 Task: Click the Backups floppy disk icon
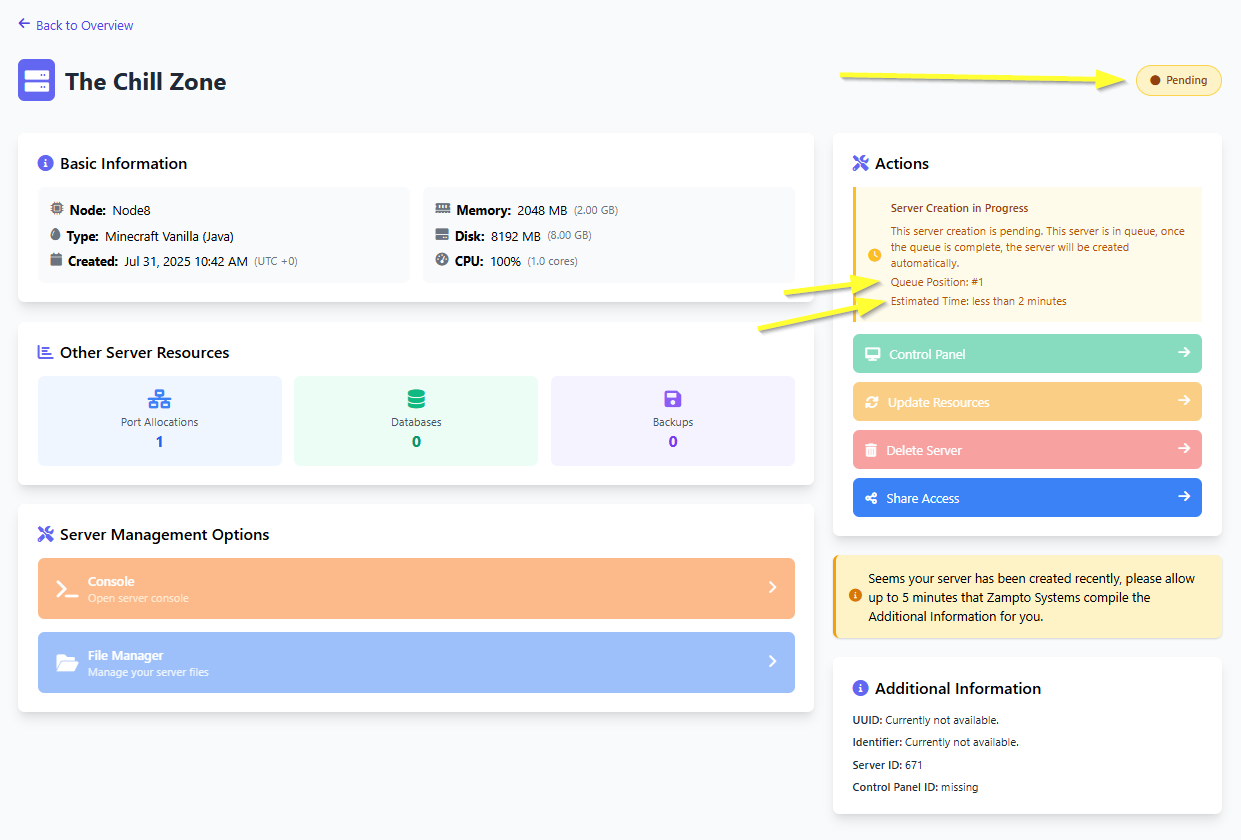(x=673, y=399)
